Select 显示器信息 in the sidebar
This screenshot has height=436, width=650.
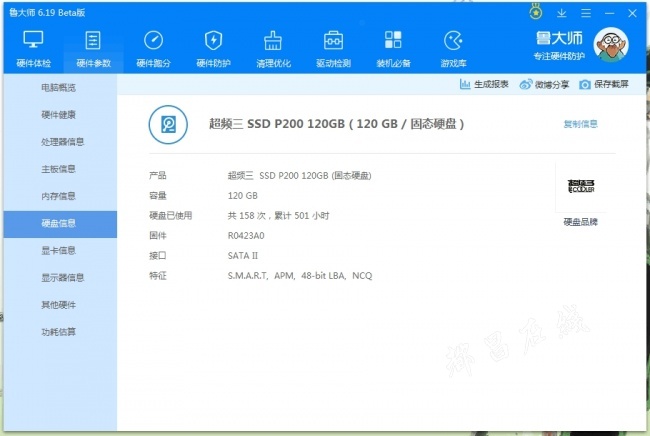(x=63, y=277)
